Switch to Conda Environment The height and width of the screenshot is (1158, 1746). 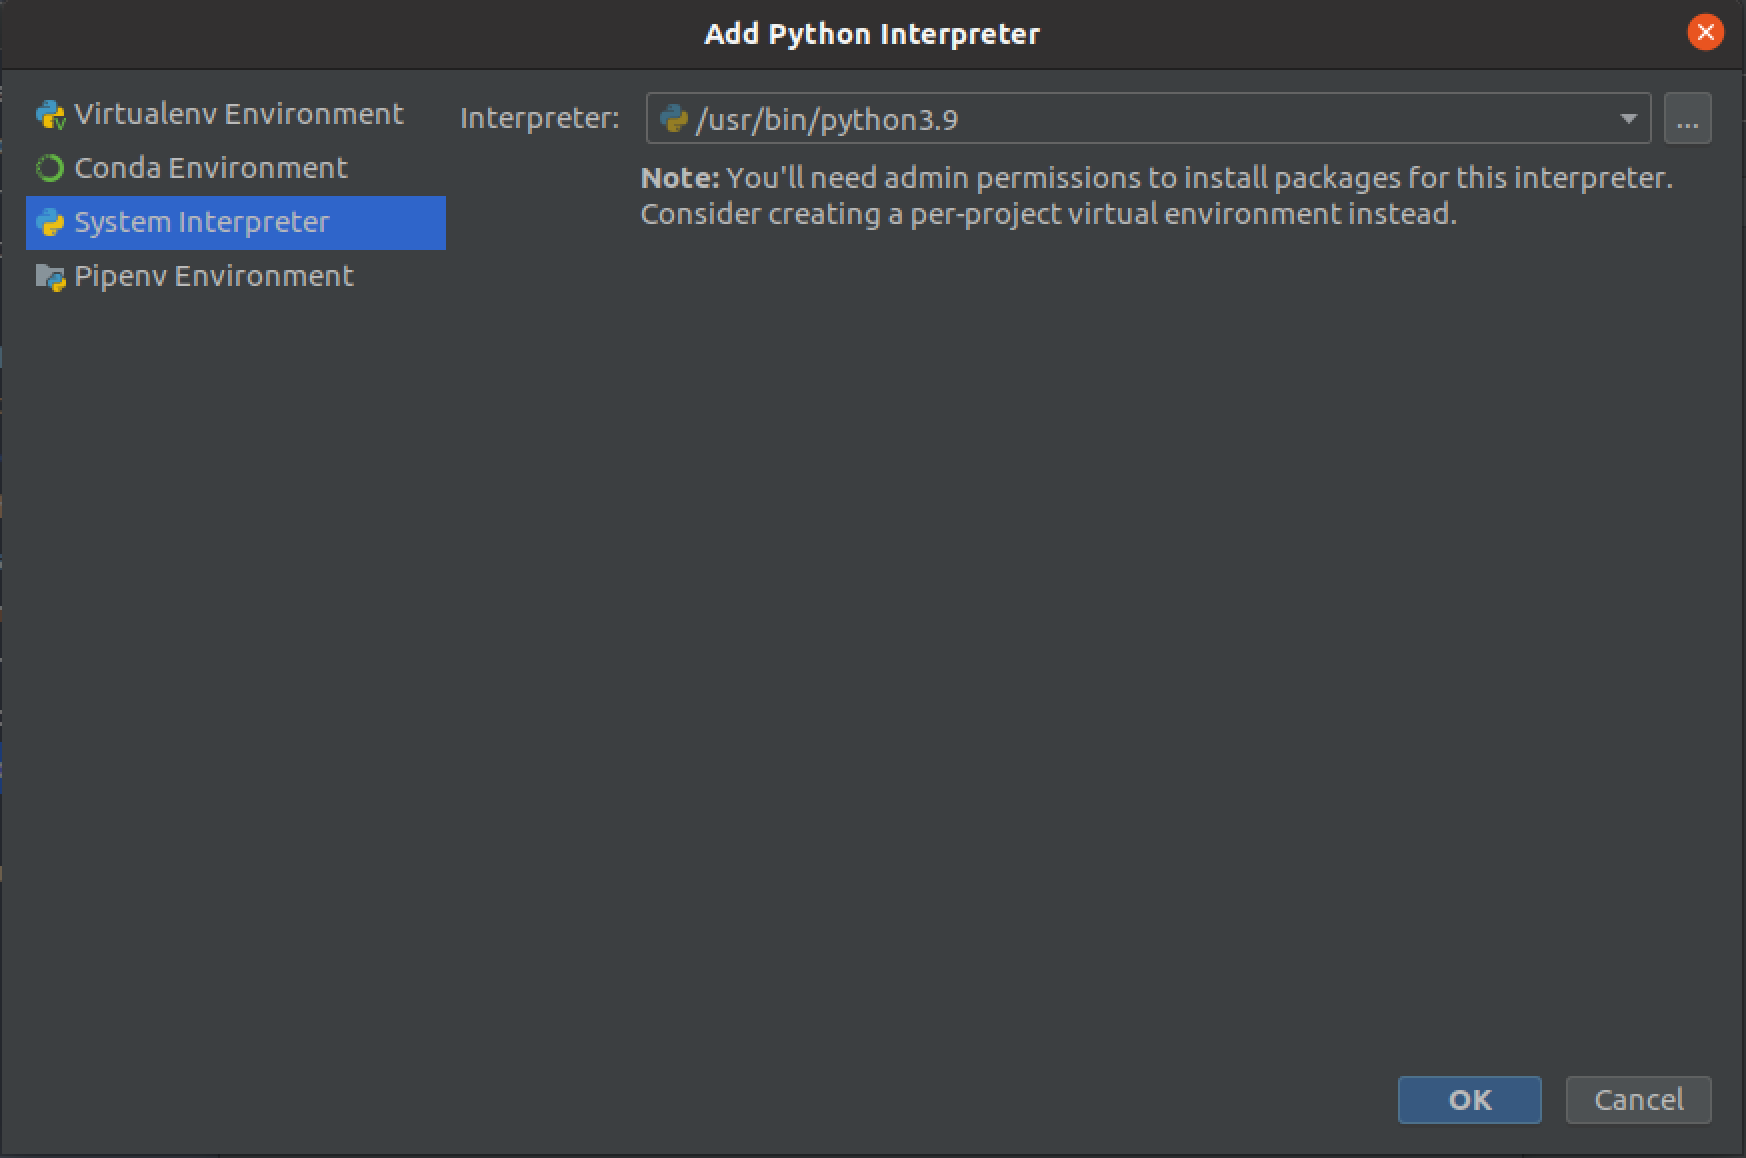[x=210, y=168]
